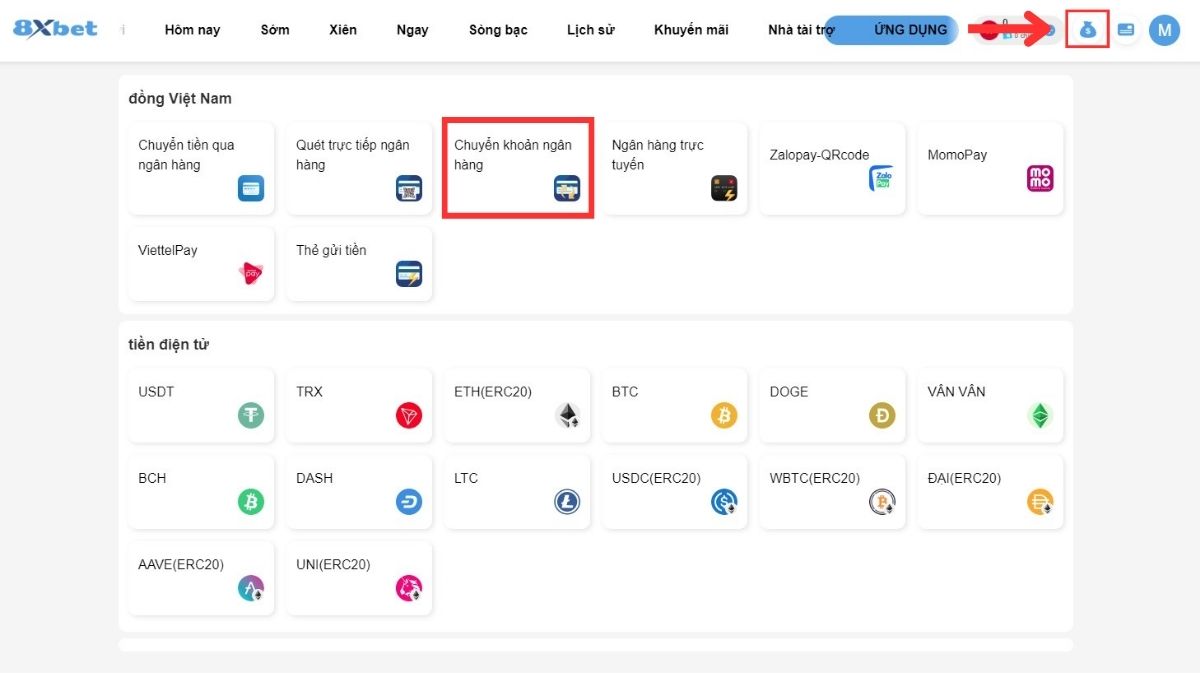1200x673 pixels.
Task: Go to the Xiên menu item
Action: 343,30
